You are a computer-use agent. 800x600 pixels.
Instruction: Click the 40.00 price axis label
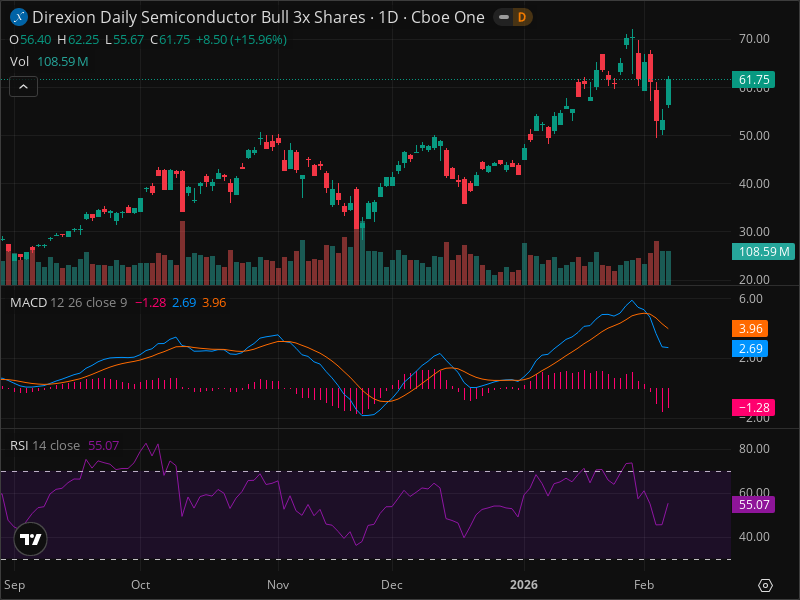point(754,184)
